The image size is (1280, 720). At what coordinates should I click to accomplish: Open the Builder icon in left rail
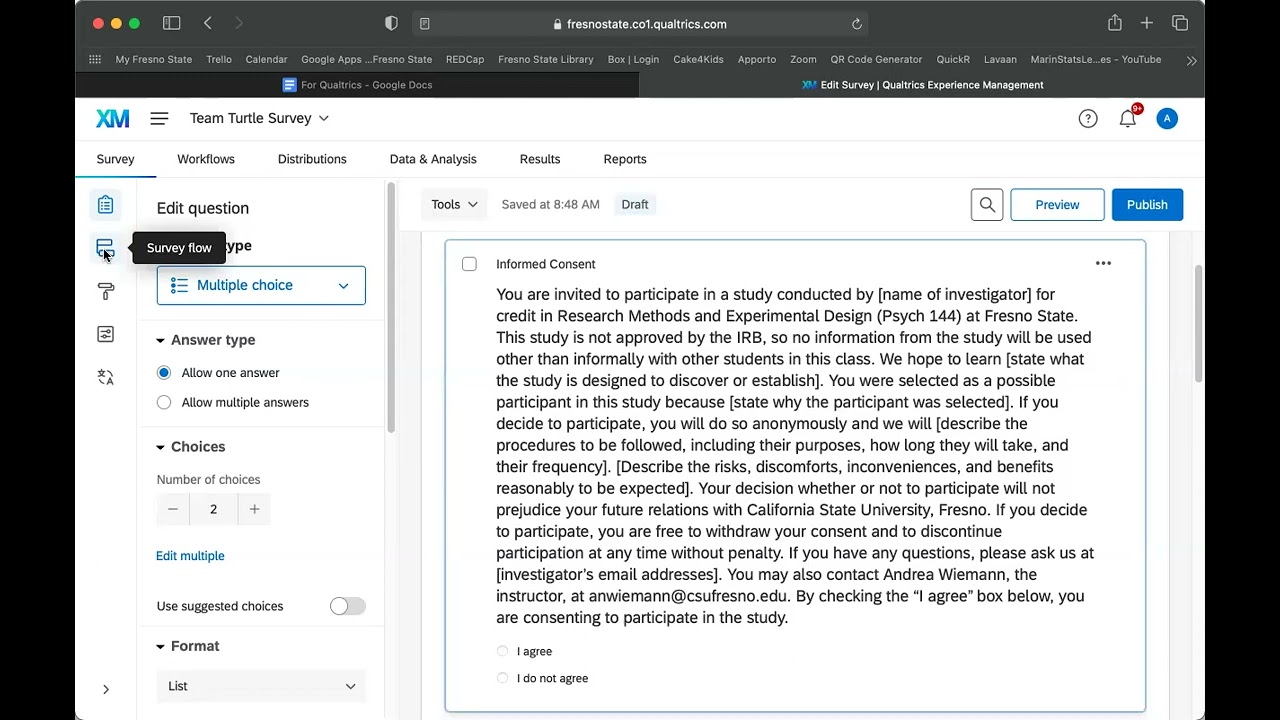pos(105,205)
